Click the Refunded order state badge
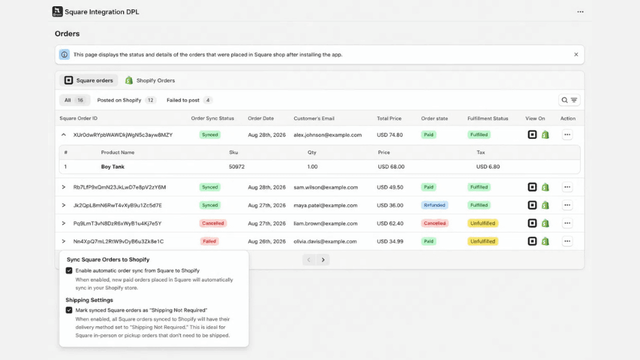640x360 pixels. tap(434, 205)
